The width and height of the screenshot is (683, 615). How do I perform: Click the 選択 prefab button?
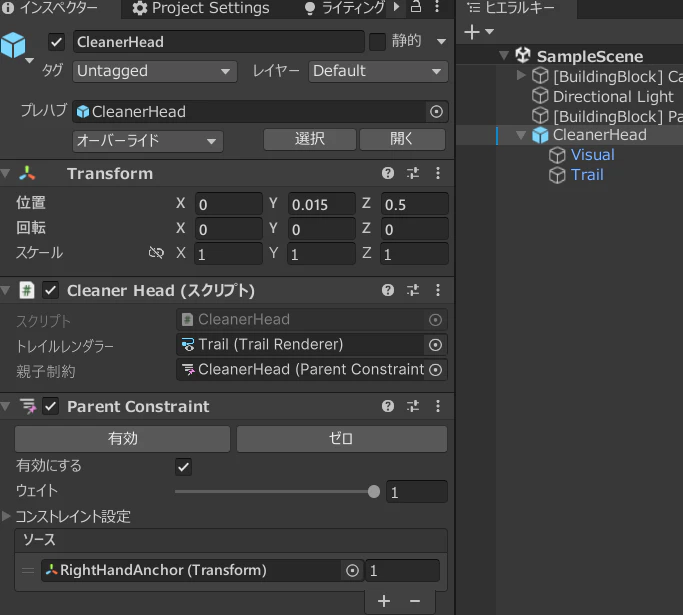pyautogui.click(x=310, y=139)
